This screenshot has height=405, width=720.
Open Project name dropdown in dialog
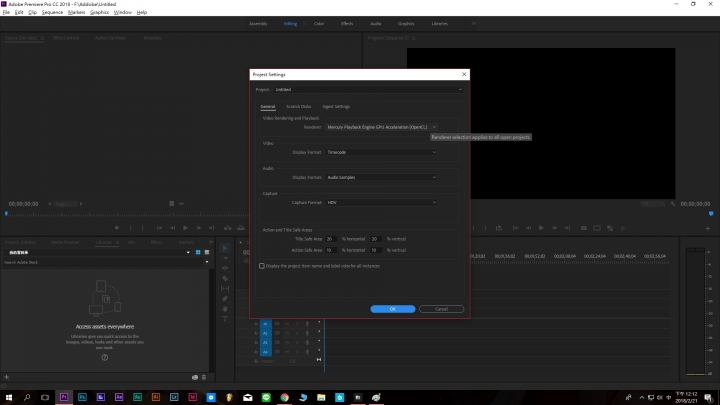369,90
